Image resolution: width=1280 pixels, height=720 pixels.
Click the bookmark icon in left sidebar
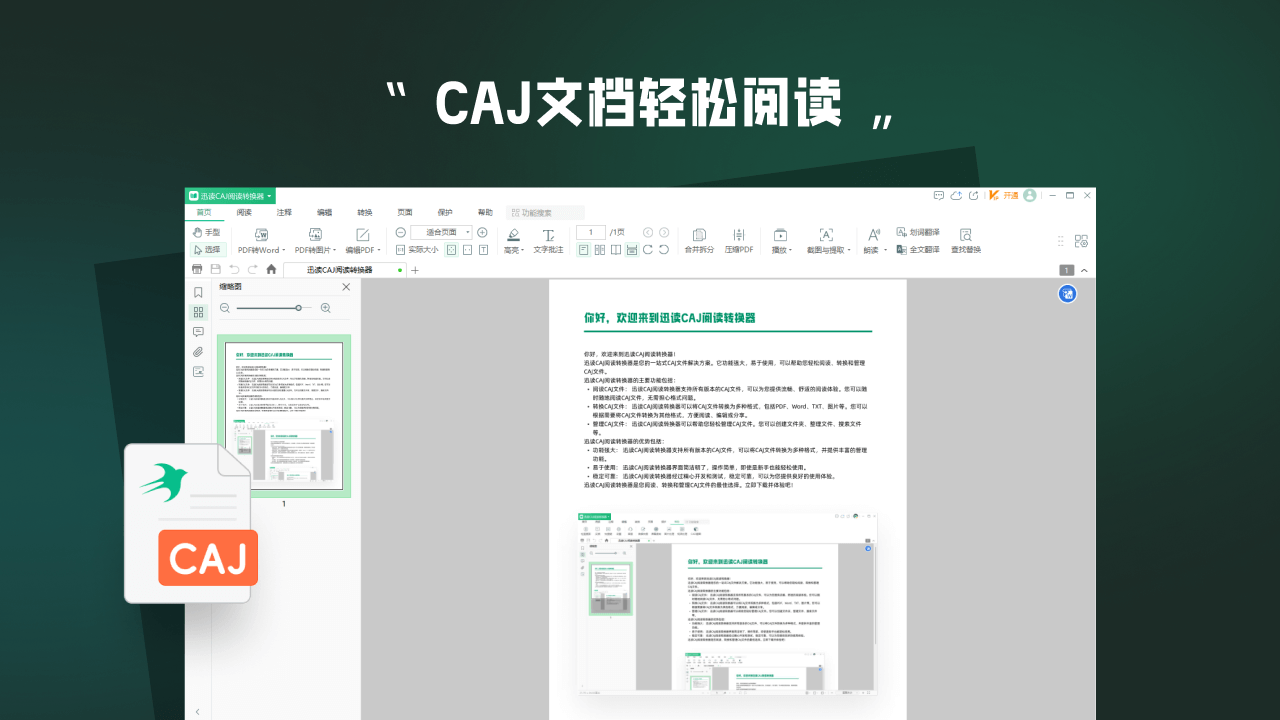pos(198,291)
